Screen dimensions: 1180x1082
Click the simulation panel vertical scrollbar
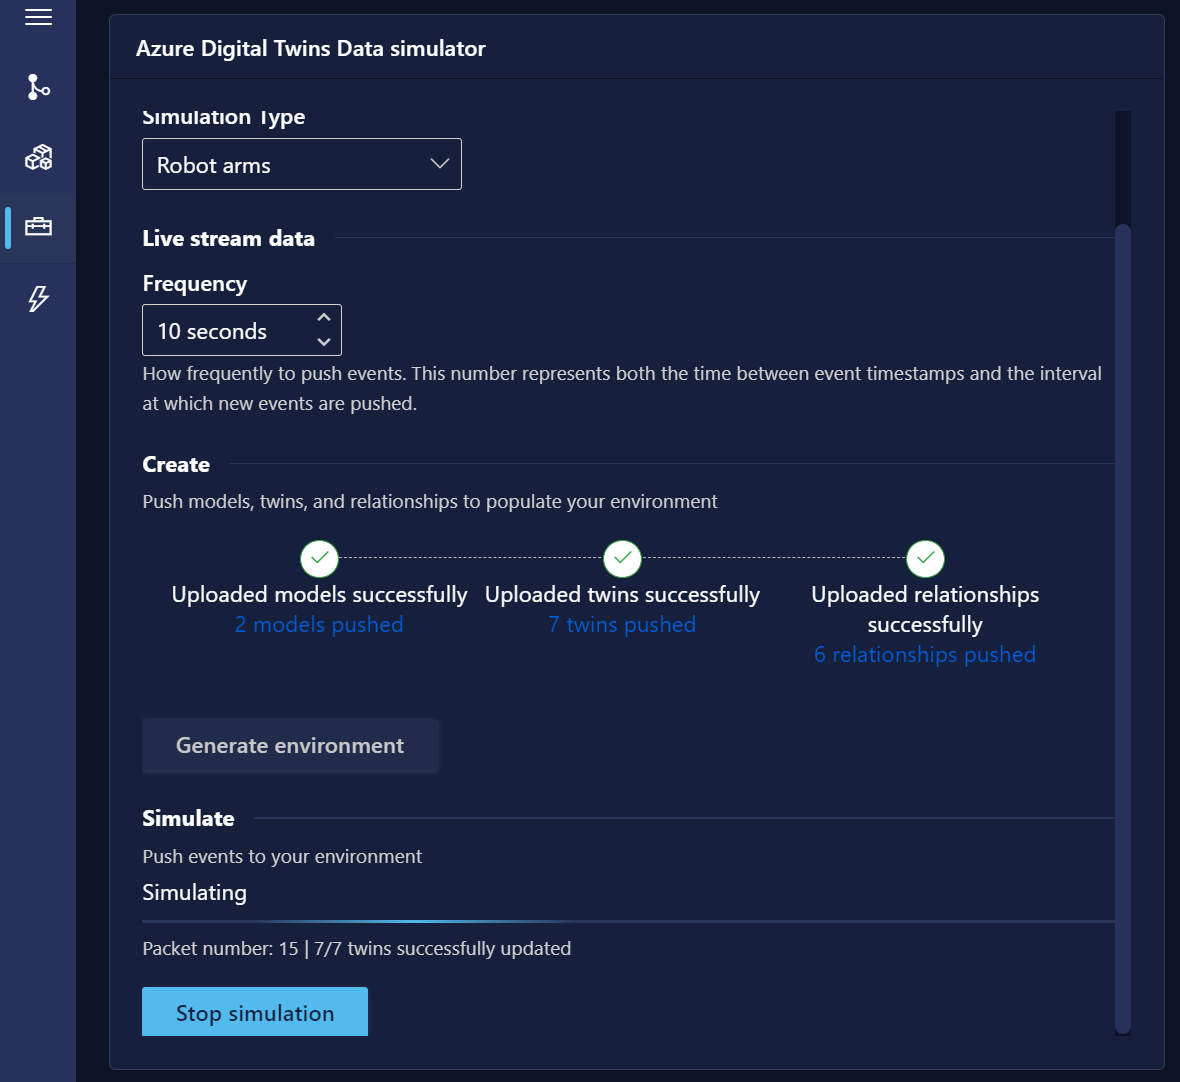1123,628
